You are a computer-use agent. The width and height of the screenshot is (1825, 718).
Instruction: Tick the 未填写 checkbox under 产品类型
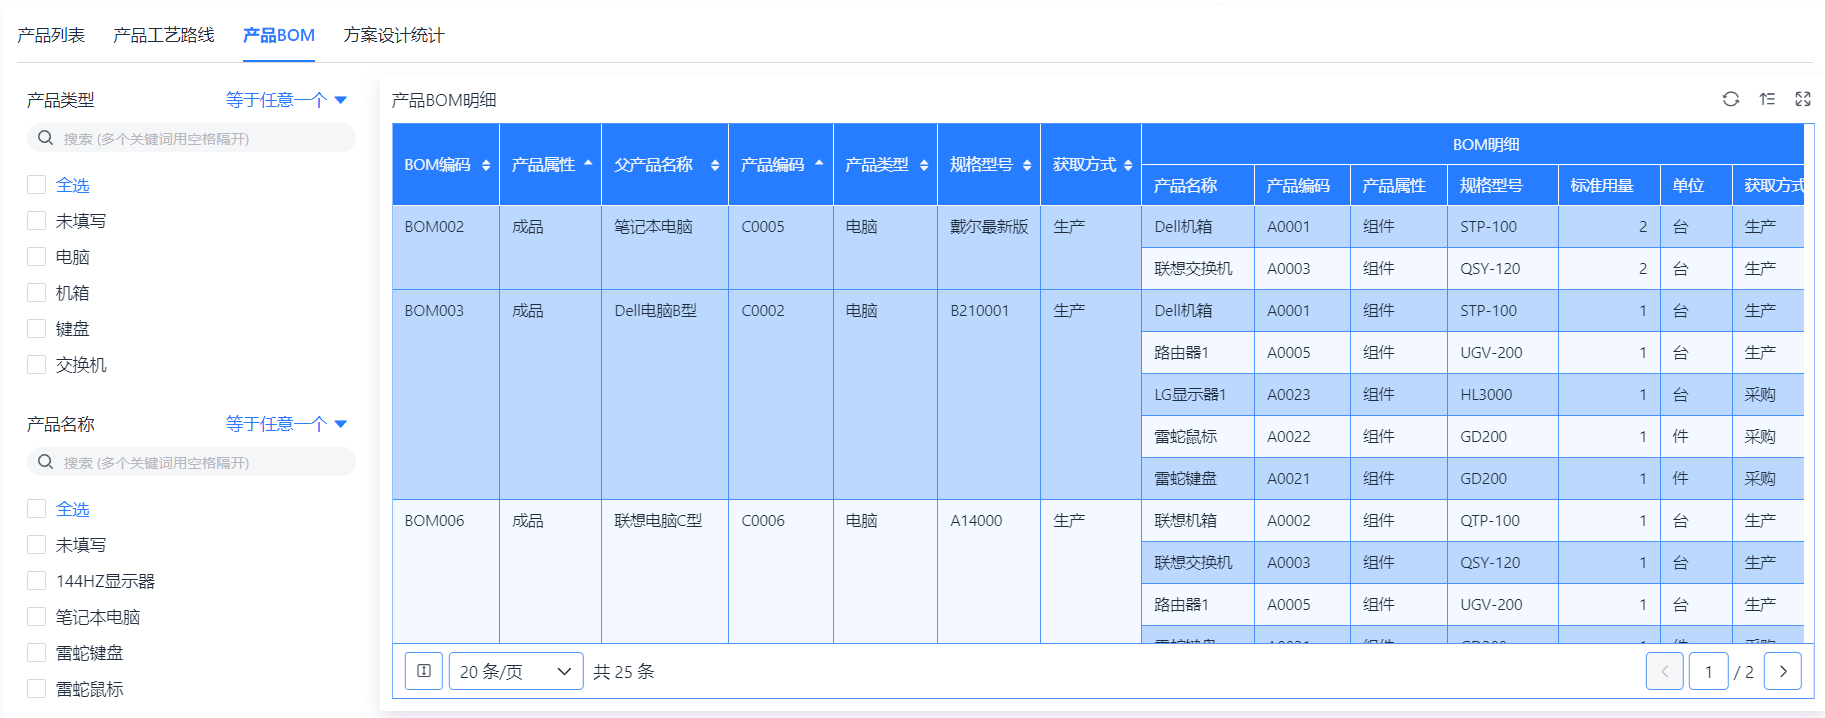(x=37, y=221)
